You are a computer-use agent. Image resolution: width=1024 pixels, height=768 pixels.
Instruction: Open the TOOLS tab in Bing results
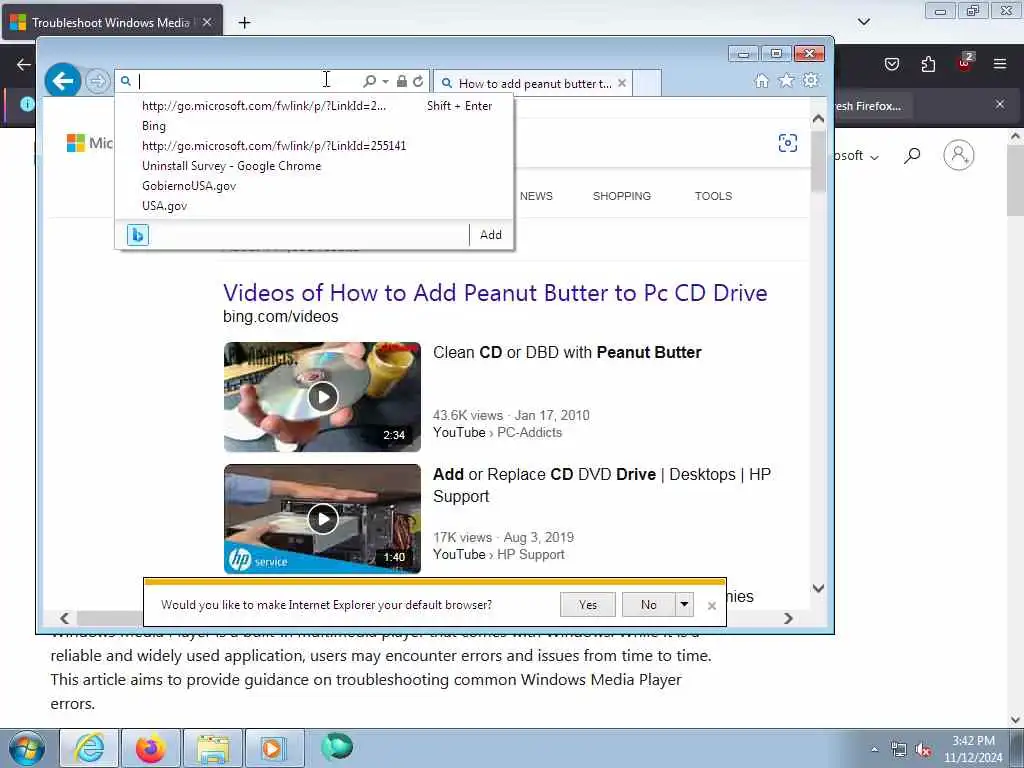click(x=713, y=196)
